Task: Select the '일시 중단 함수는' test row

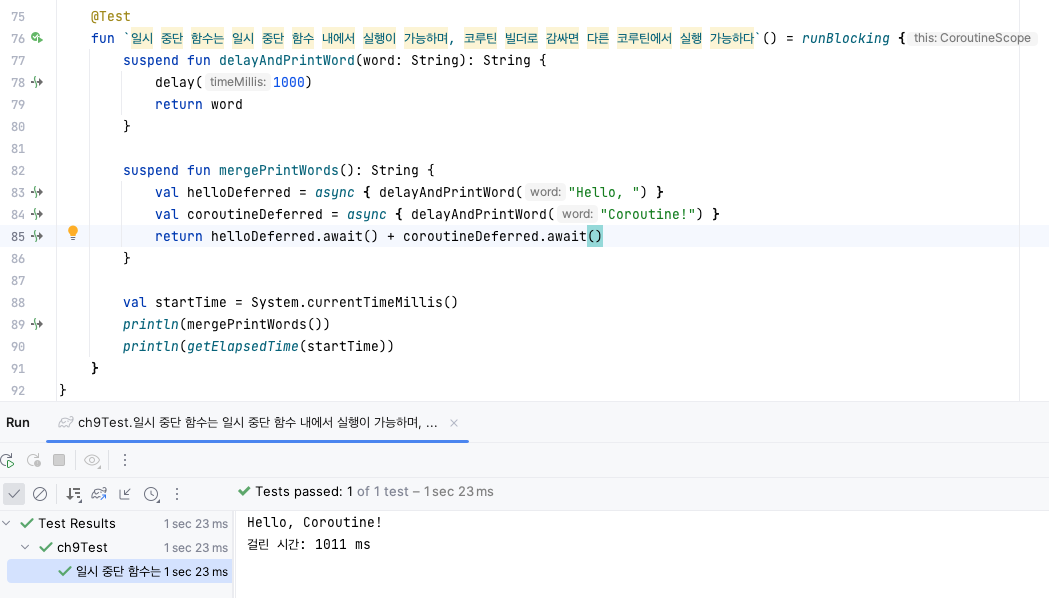Action: (120, 571)
